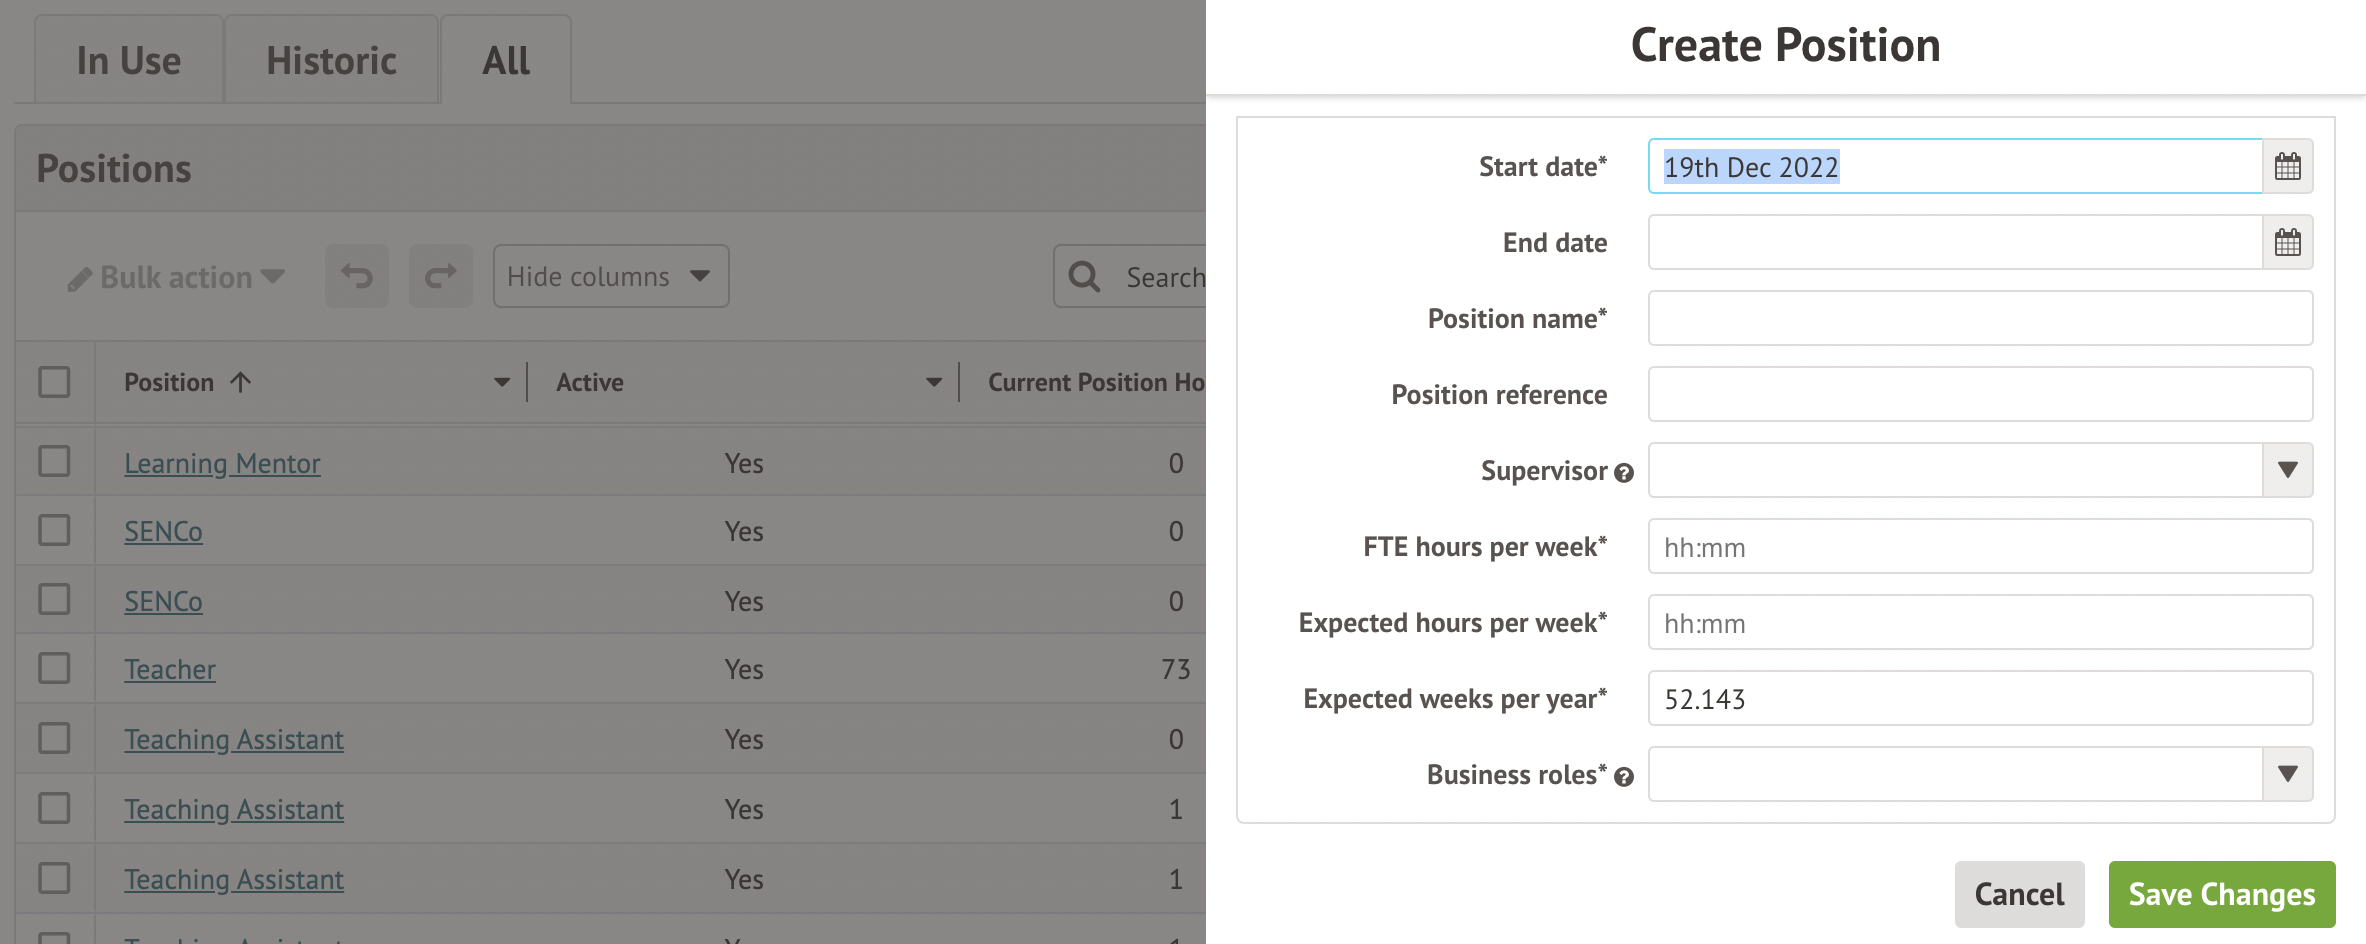Click the Supervisor help question icon
Screen dimensions: 2366x944
tap(1624, 473)
